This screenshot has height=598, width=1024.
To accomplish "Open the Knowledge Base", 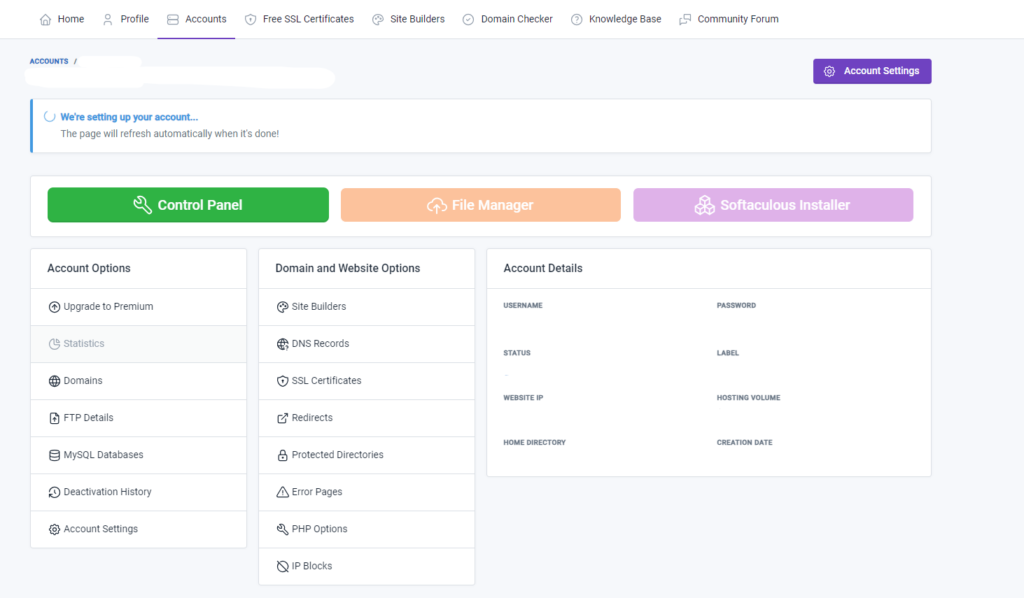I will click(616, 19).
